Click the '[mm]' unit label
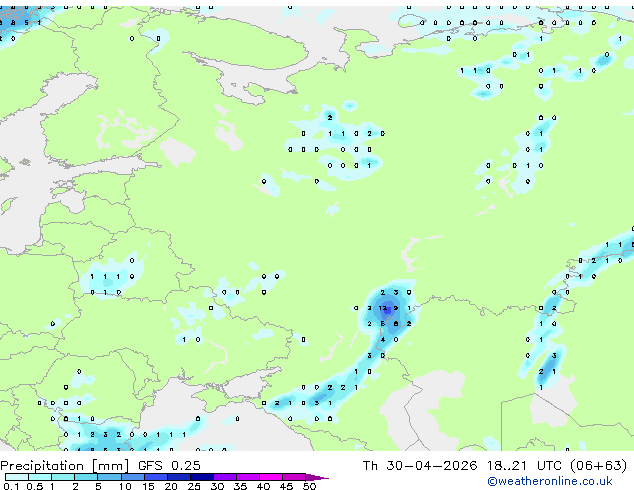 (x=110, y=466)
